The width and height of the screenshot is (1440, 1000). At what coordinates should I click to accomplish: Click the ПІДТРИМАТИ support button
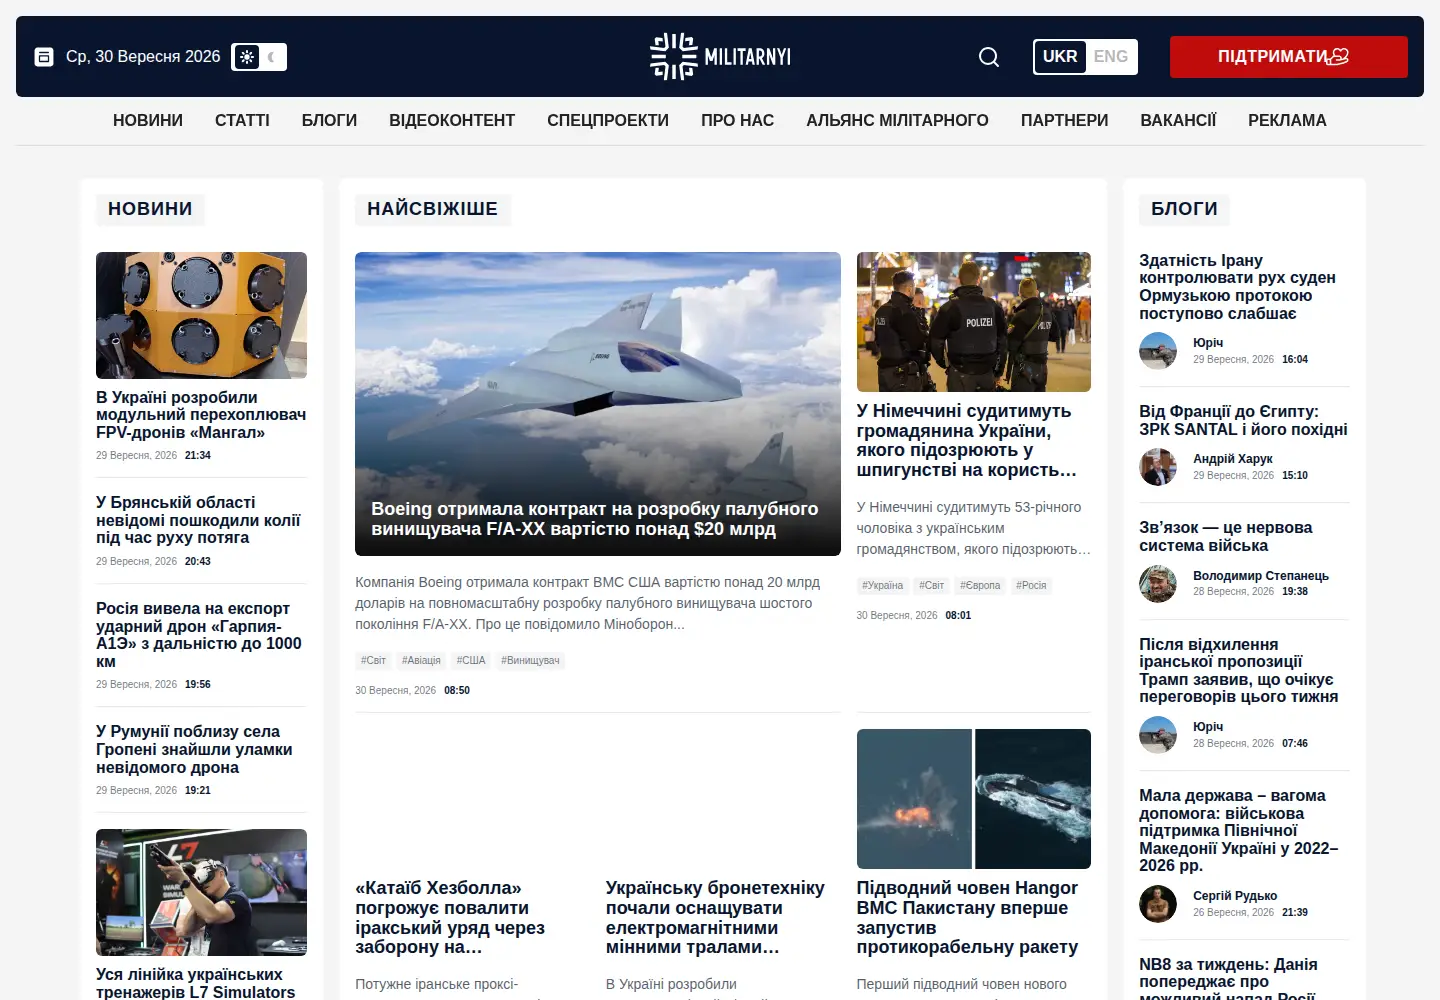tap(1289, 57)
